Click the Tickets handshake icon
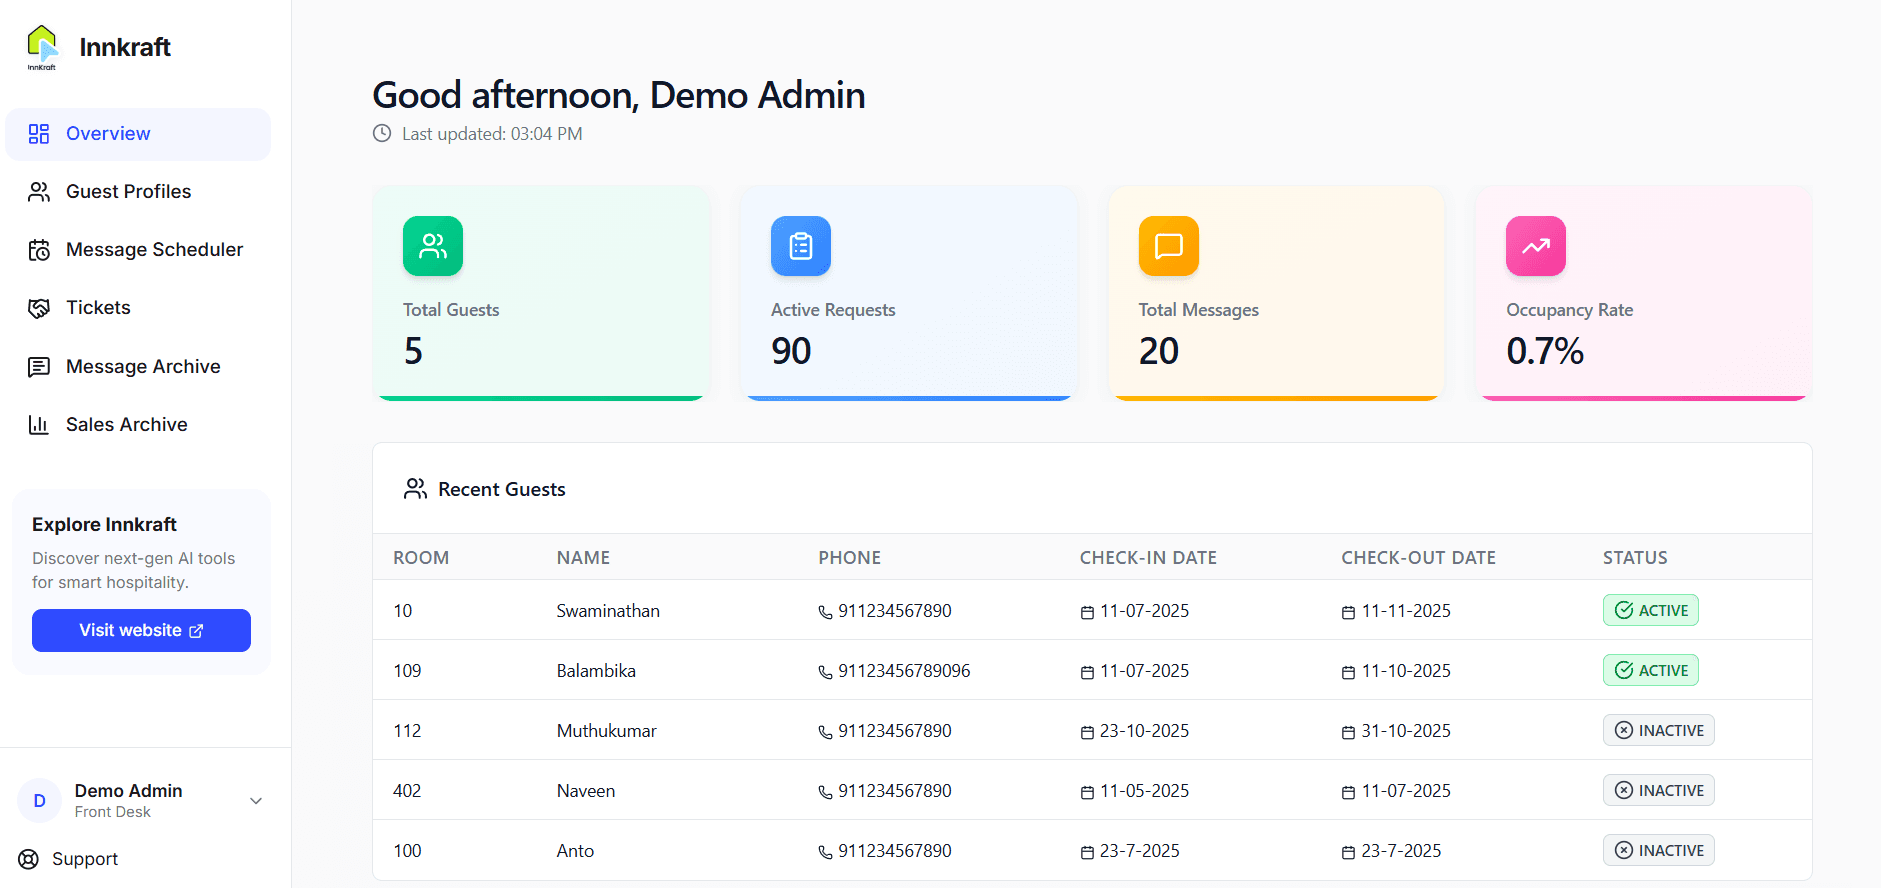 pos(39,308)
